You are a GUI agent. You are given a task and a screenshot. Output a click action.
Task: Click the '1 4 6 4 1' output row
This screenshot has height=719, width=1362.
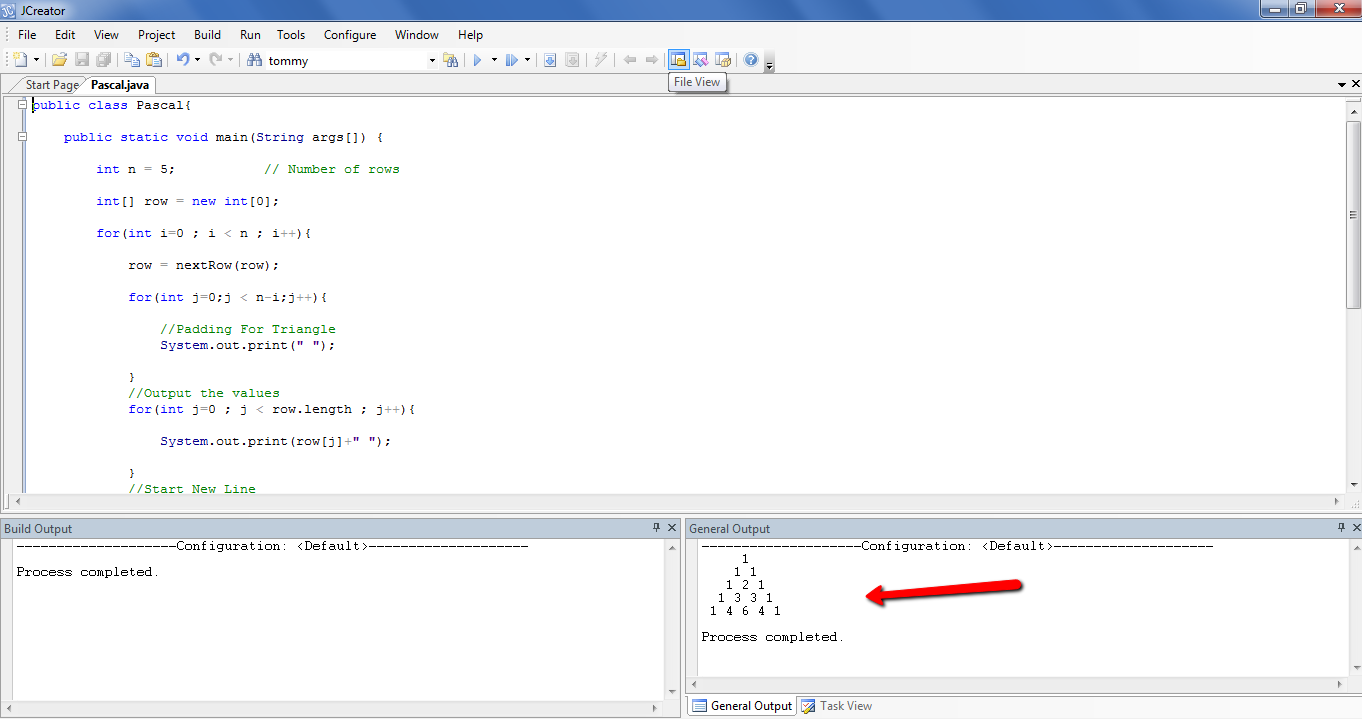pyautogui.click(x=745, y=611)
